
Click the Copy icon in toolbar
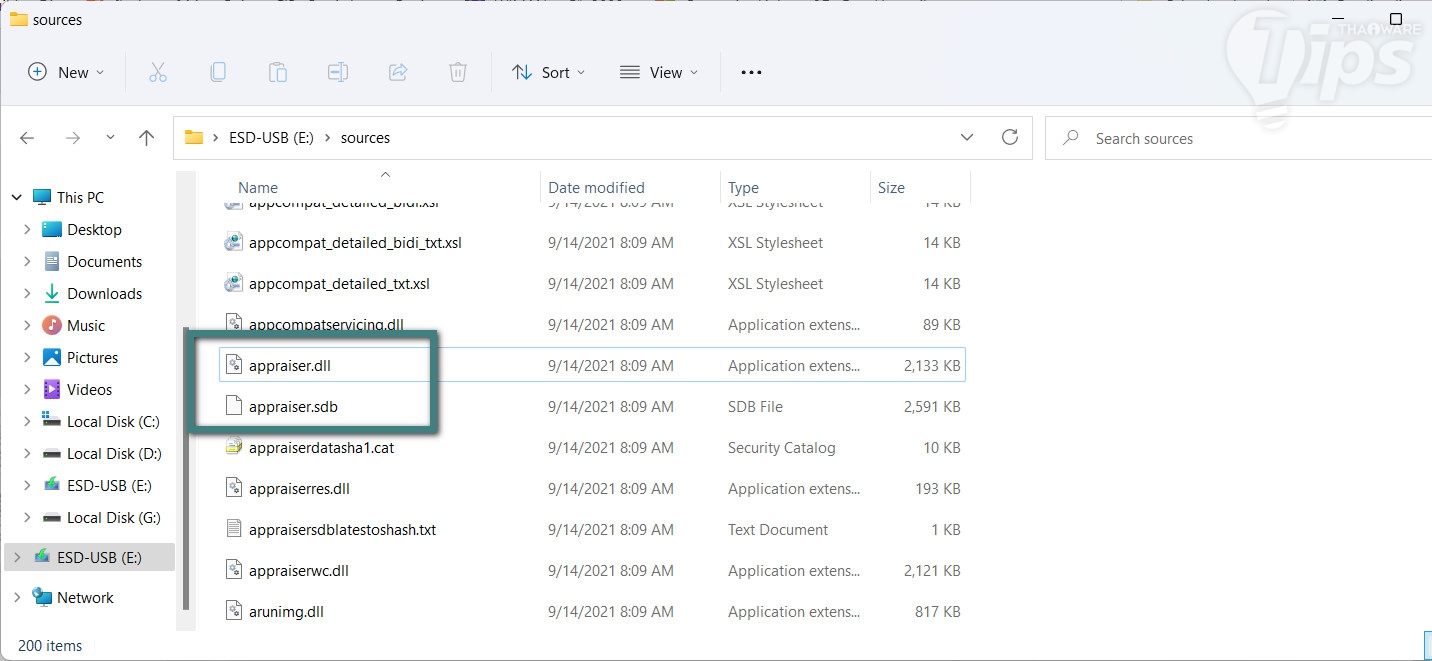tap(218, 72)
